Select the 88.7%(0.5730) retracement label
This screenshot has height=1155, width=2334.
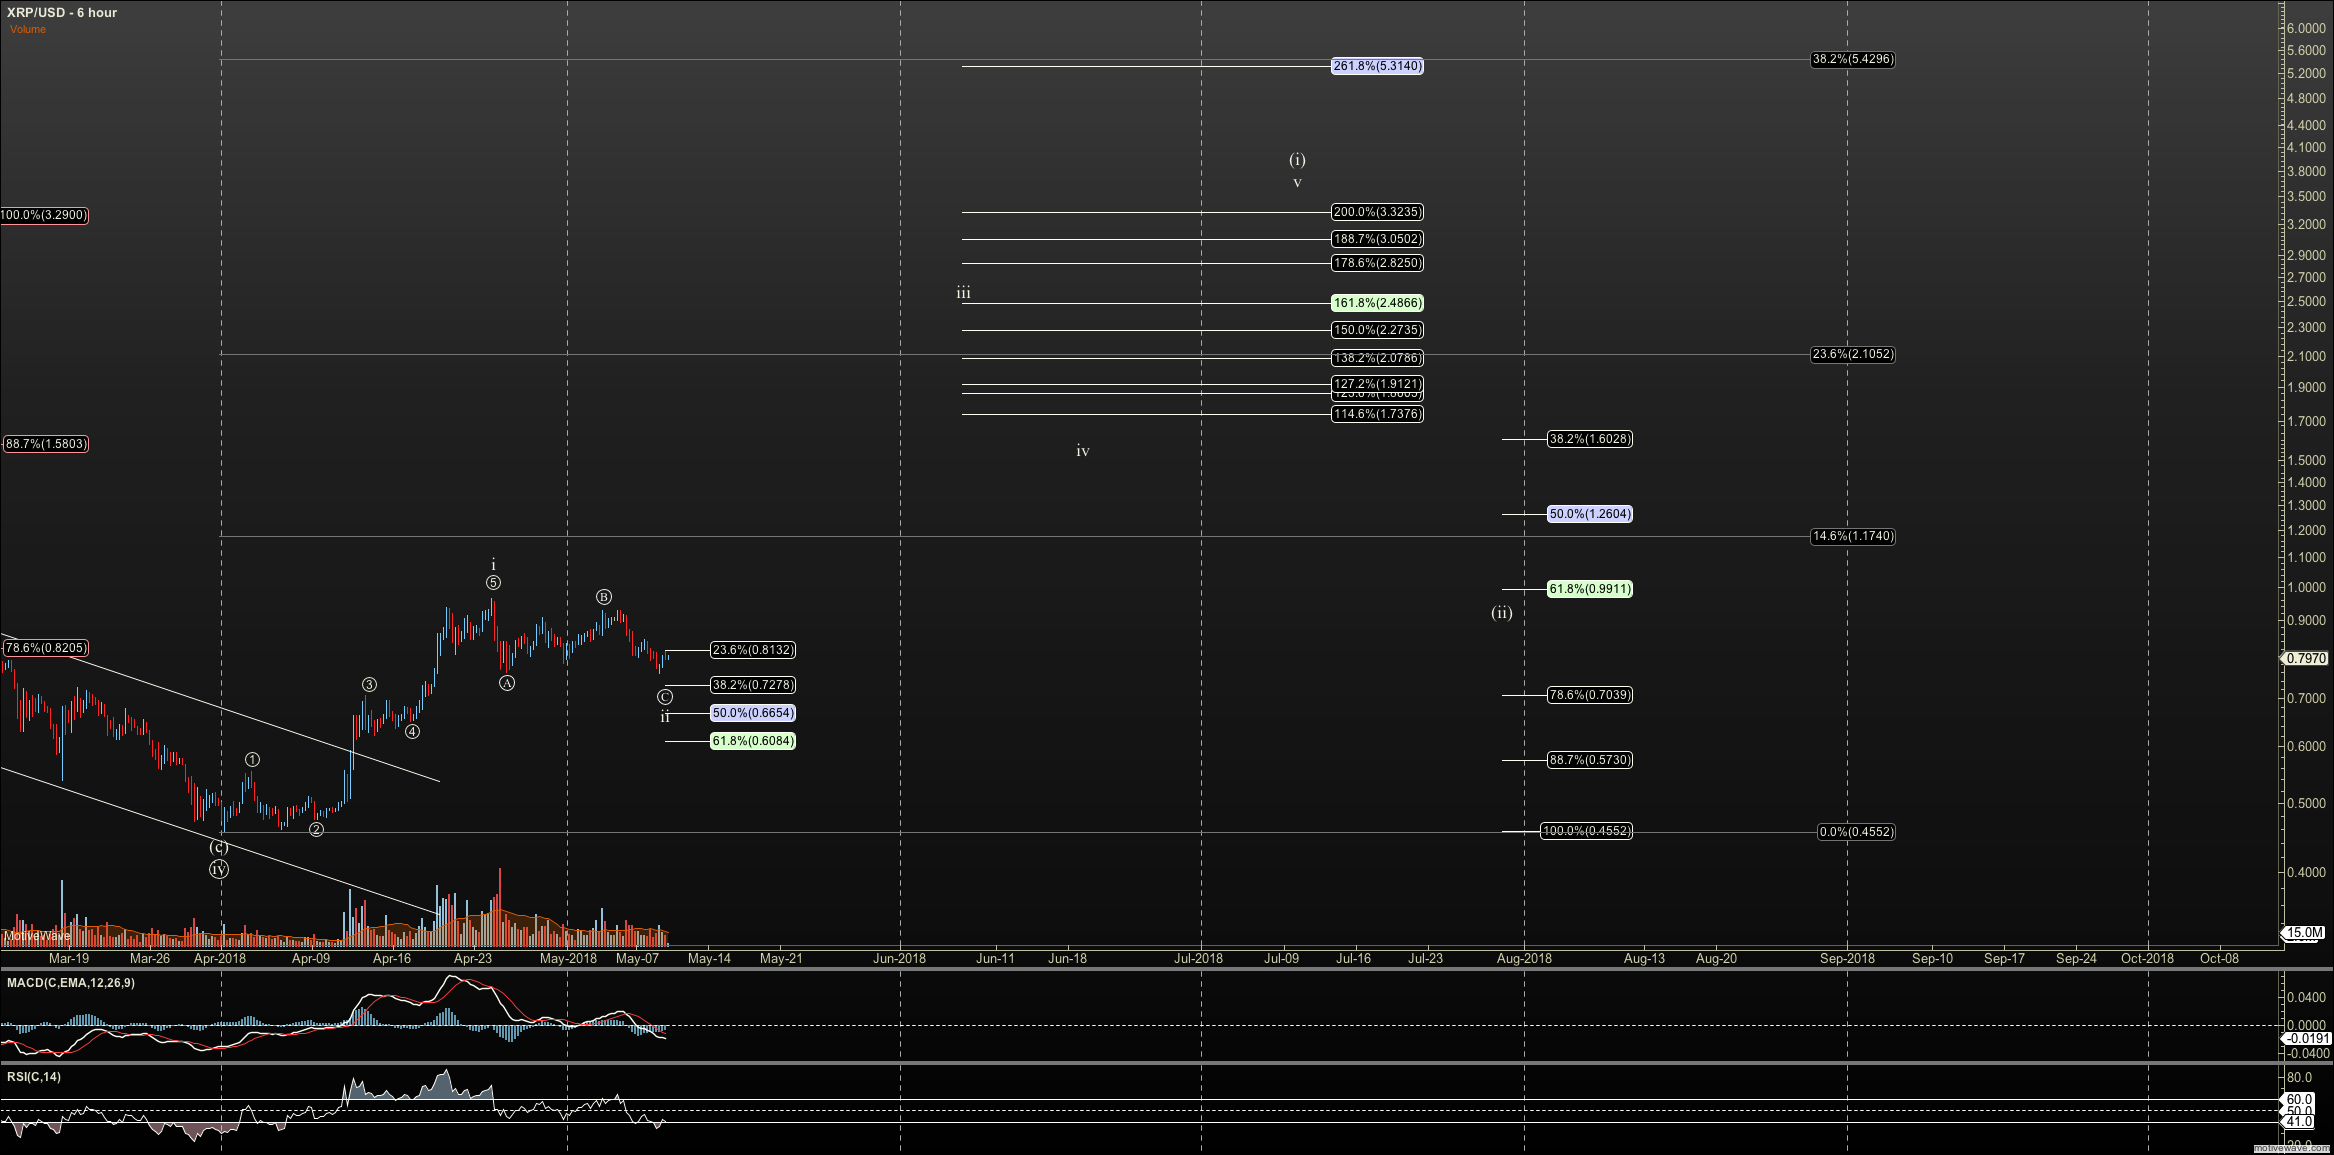[1590, 760]
